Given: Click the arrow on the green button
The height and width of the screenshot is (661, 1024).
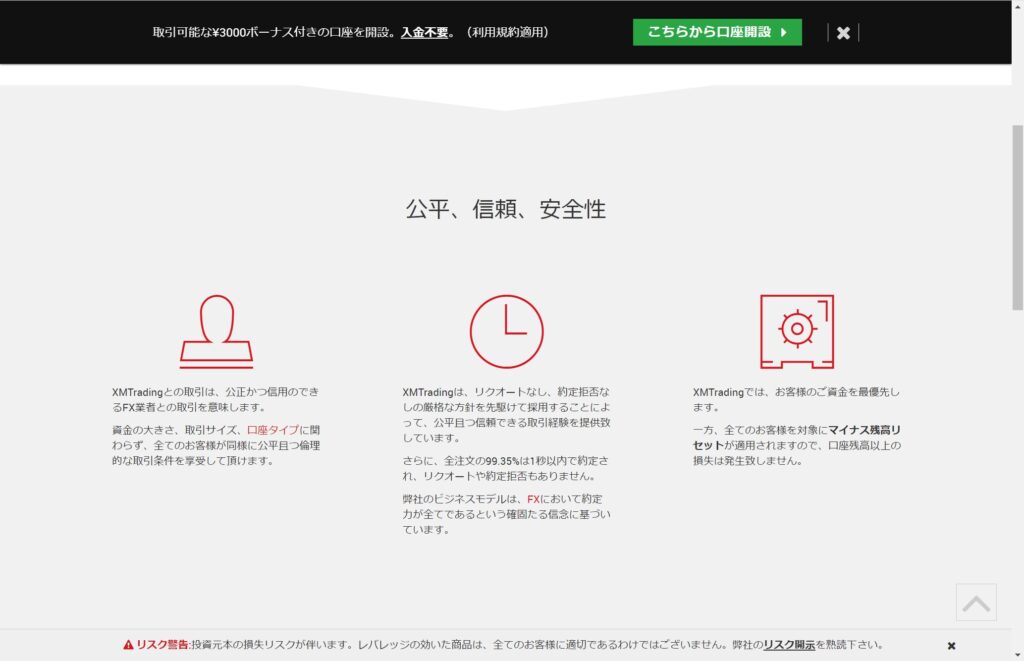Looking at the screenshot, I should [784, 32].
